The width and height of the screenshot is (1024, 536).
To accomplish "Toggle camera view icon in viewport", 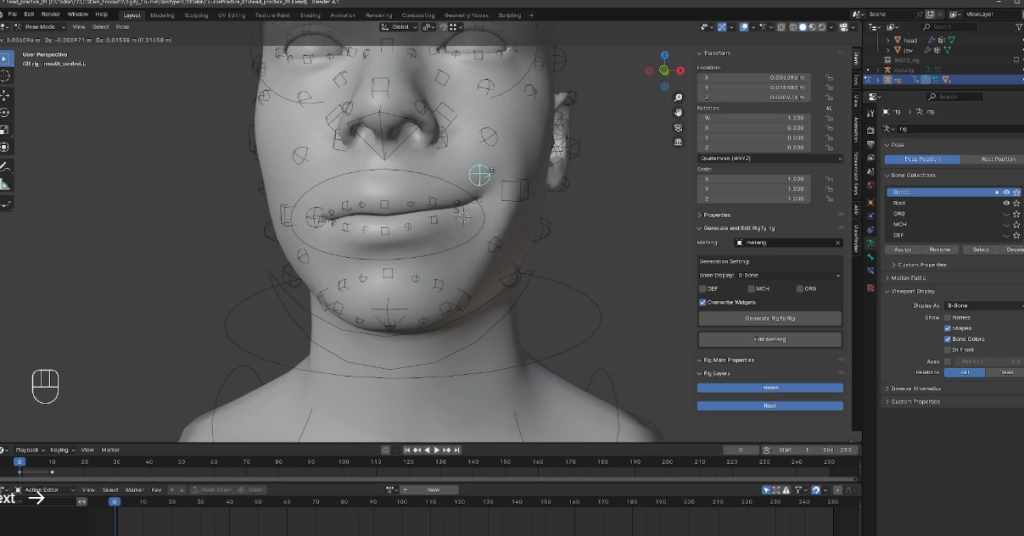I will tap(679, 126).
